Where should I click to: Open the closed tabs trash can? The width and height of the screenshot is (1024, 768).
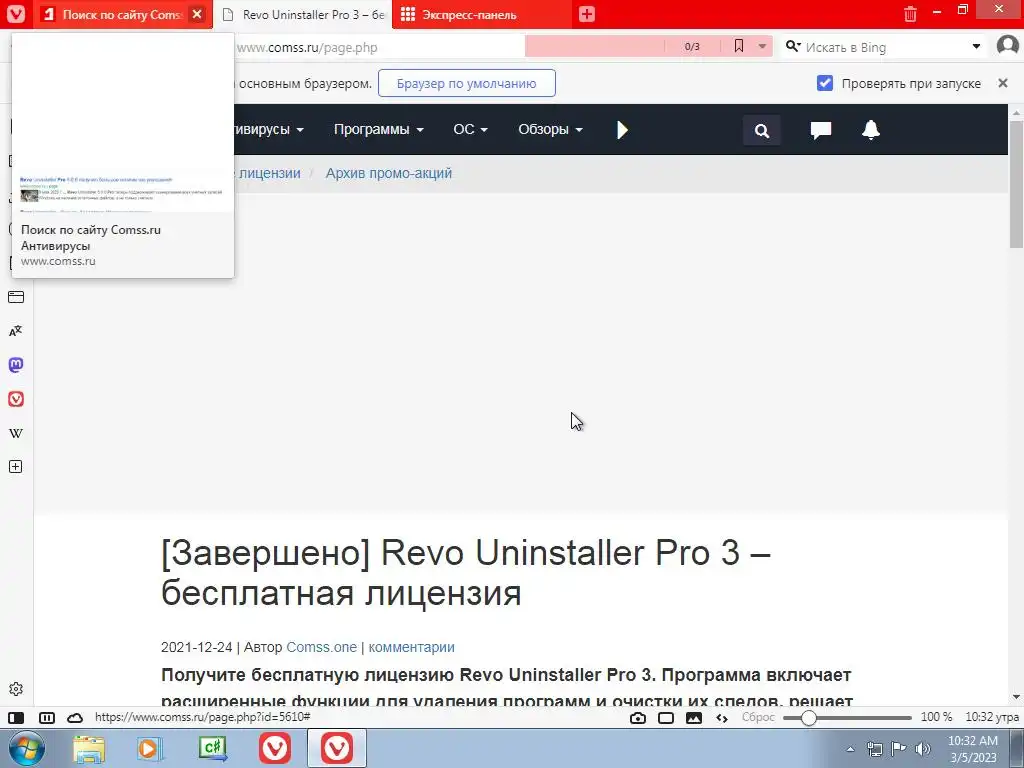pyautogui.click(x=910, y=14)
